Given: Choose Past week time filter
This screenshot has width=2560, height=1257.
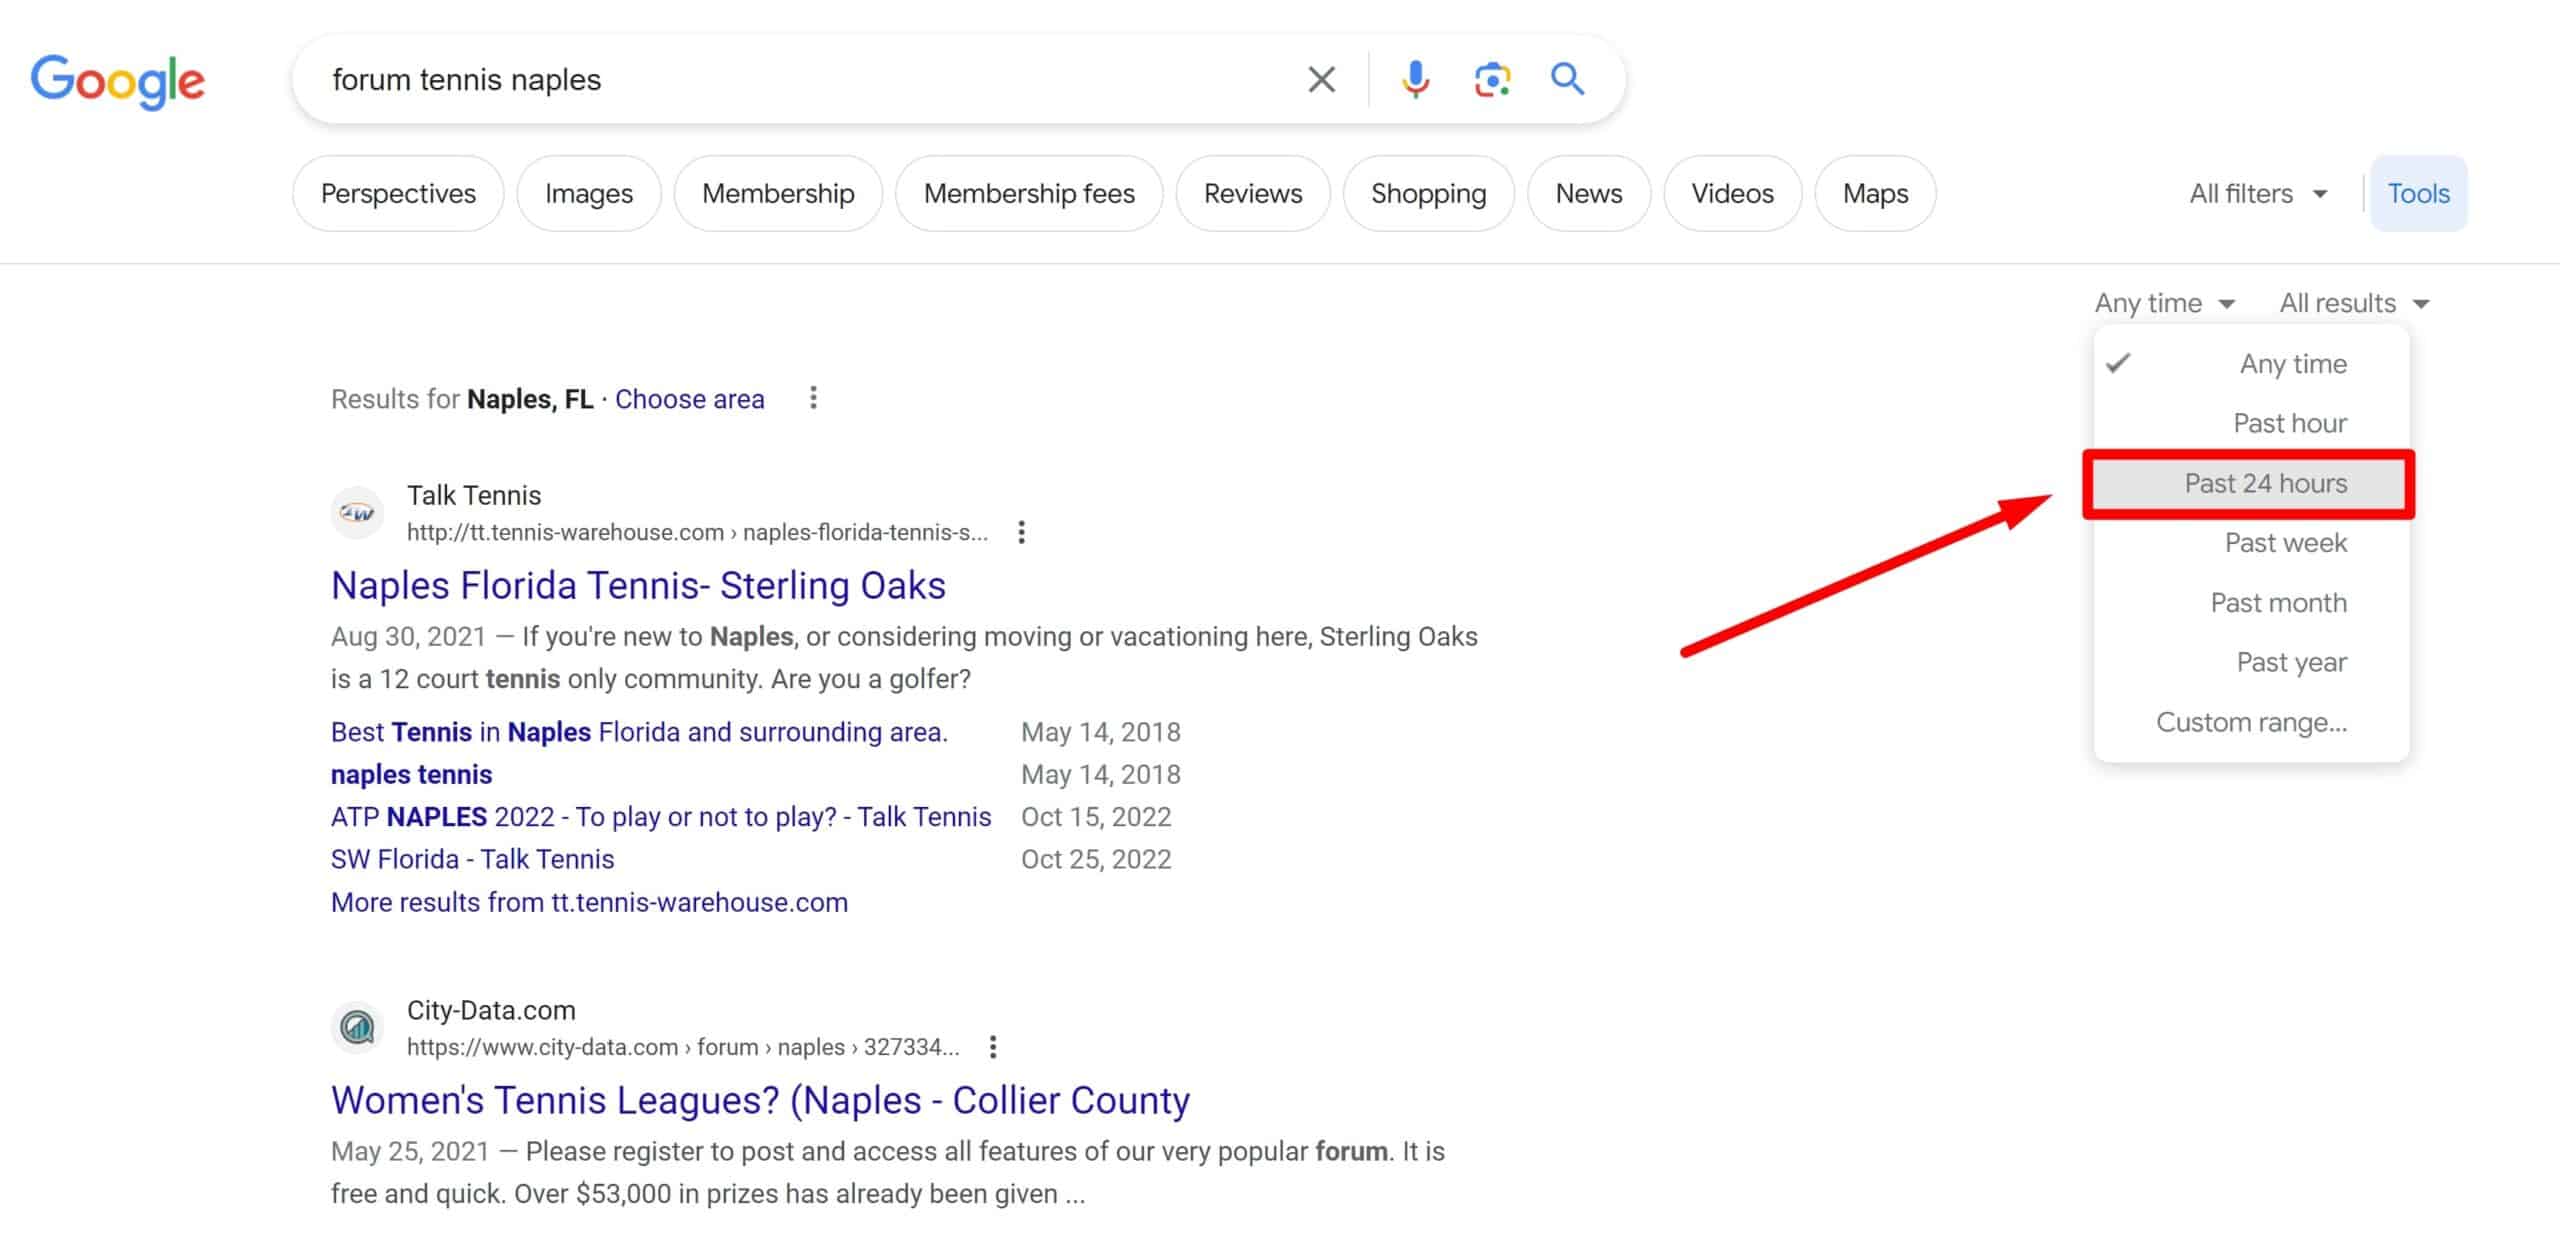Looking at the screenshot, I should pyautogui.click(x=2285, y=543).
